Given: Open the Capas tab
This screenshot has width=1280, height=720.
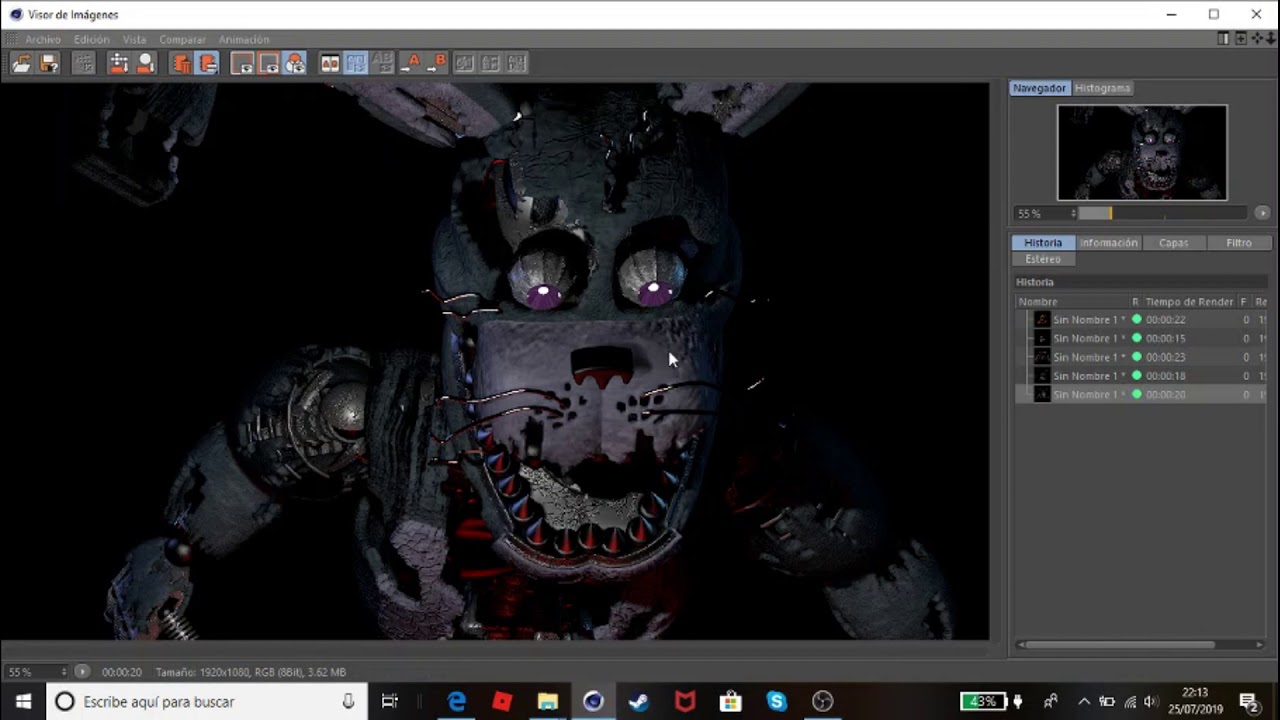Looking at the screenshot, I should [x=1173, y=243].
